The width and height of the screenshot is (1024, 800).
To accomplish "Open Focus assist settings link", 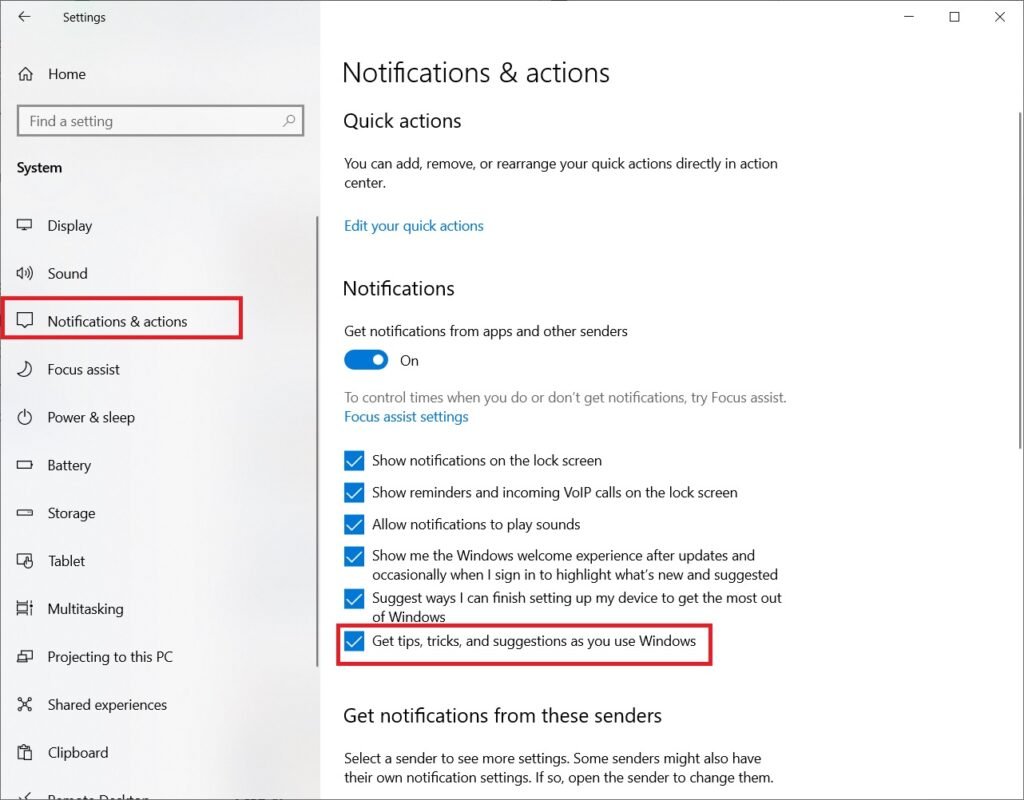I will (406, 417).
